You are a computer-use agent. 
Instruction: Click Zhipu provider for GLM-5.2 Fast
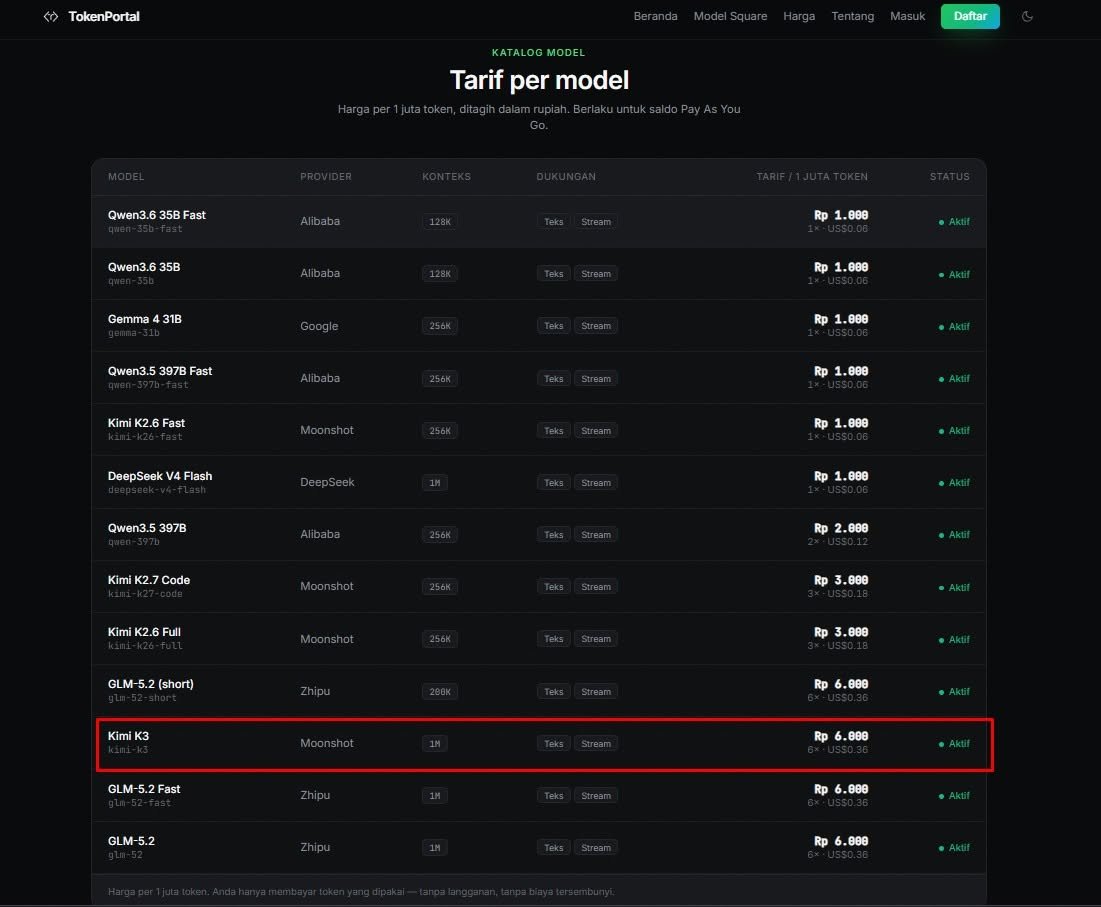tap(315, 795)
